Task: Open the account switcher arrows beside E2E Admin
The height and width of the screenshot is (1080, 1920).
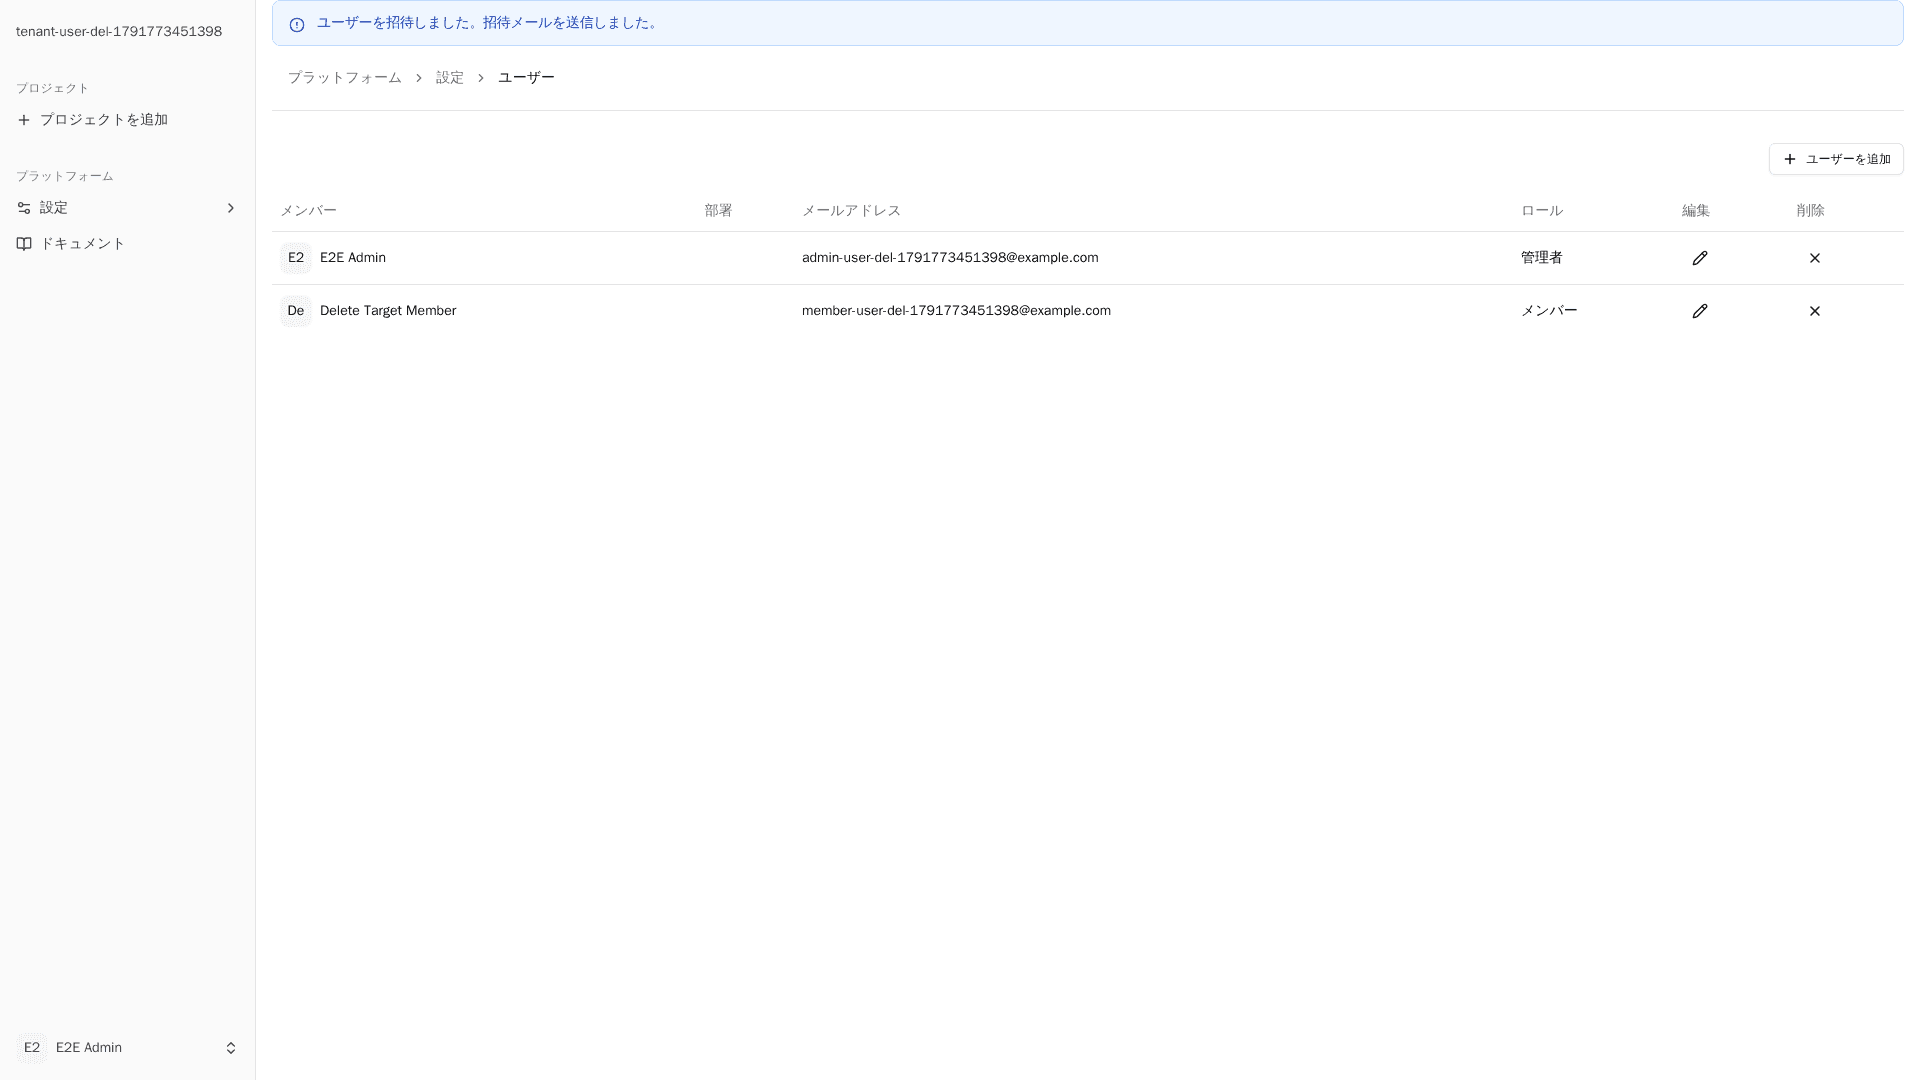Action: [231, 1048]
